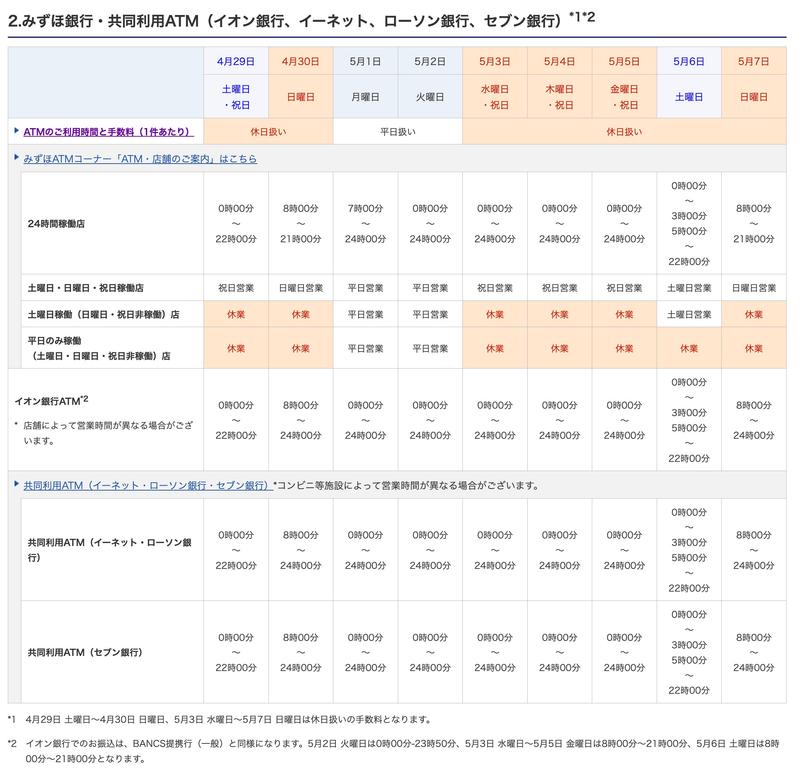Click the 木曜日・祝日 weekday cell
This screenshot has height=768, width=800.
coord(560,97)
